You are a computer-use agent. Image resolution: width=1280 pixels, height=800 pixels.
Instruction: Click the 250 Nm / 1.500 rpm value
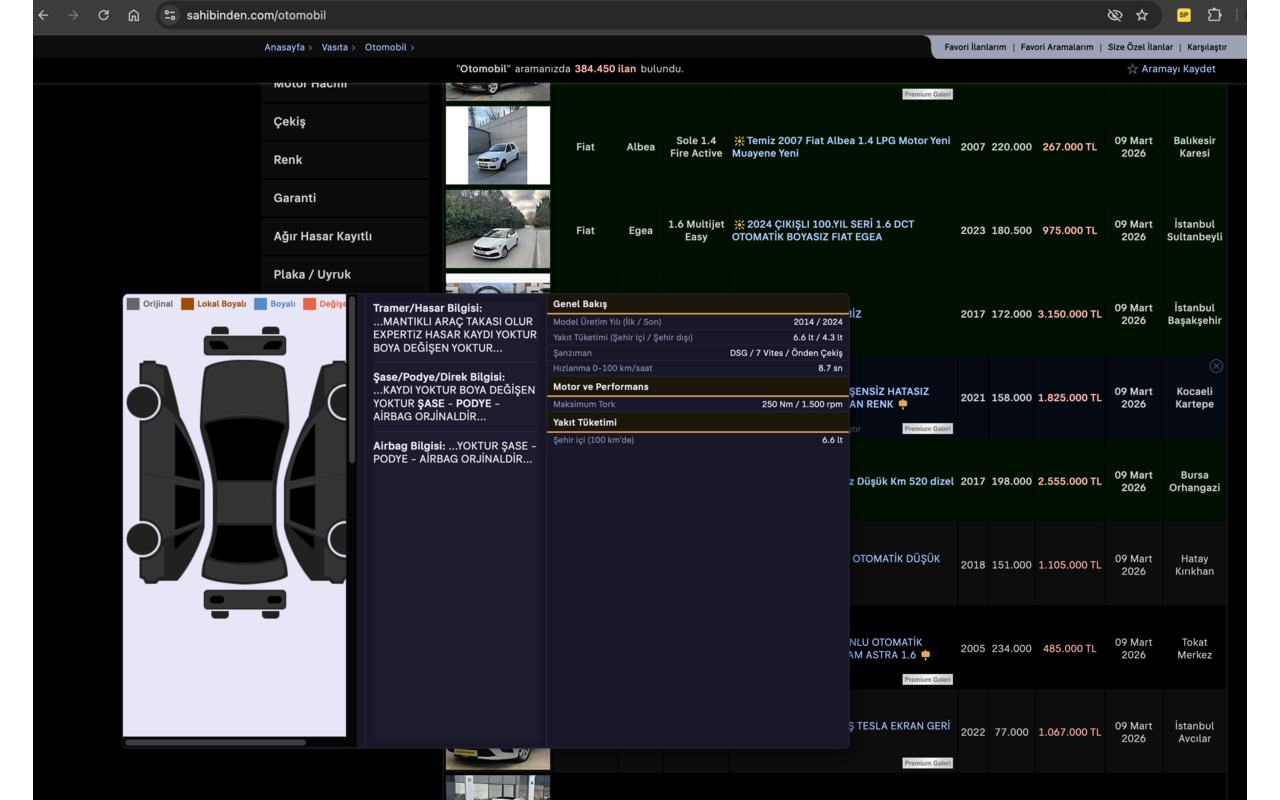tap(802, 404)
